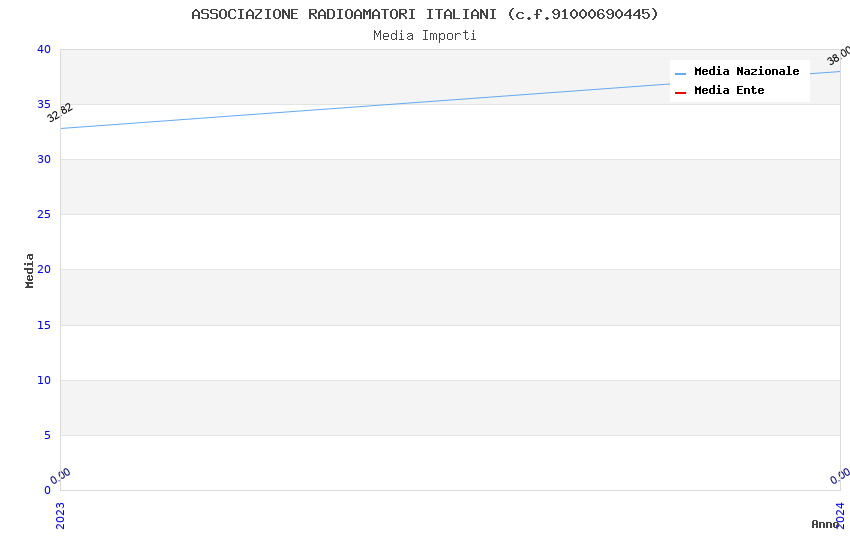
Task: Click the y-axis value 10
Action: 44,380
